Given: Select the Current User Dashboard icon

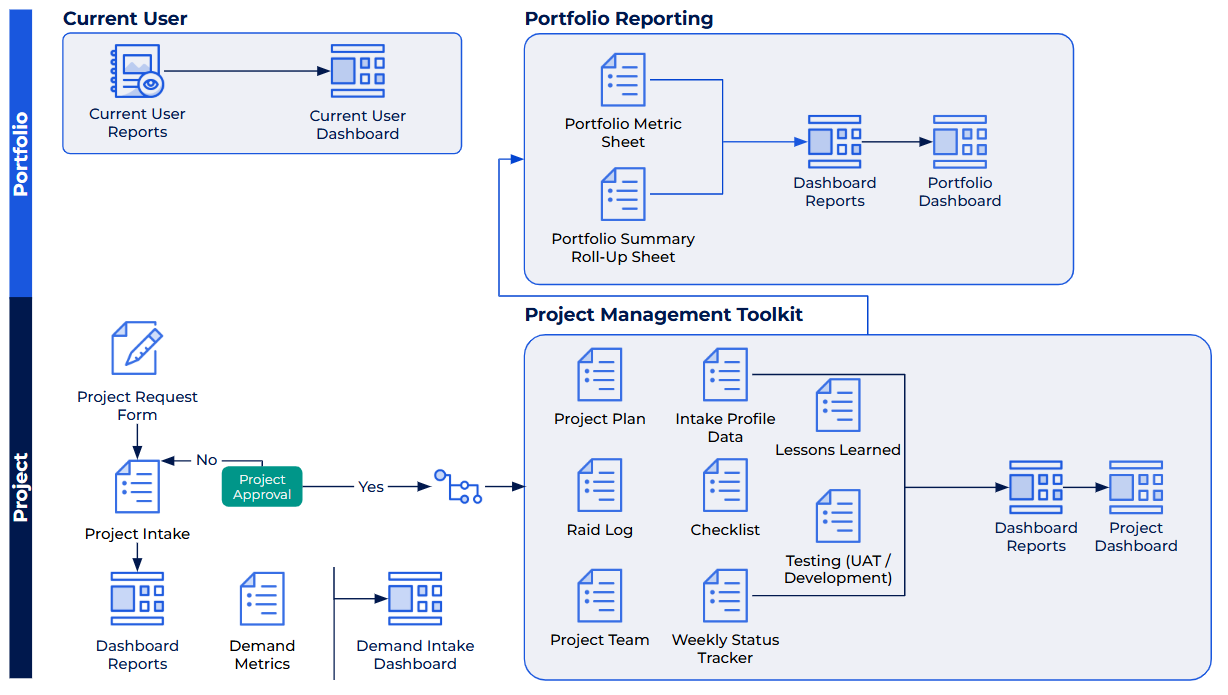Looking at the screenshot, I should pyautogui.click(x=357, y=70).
